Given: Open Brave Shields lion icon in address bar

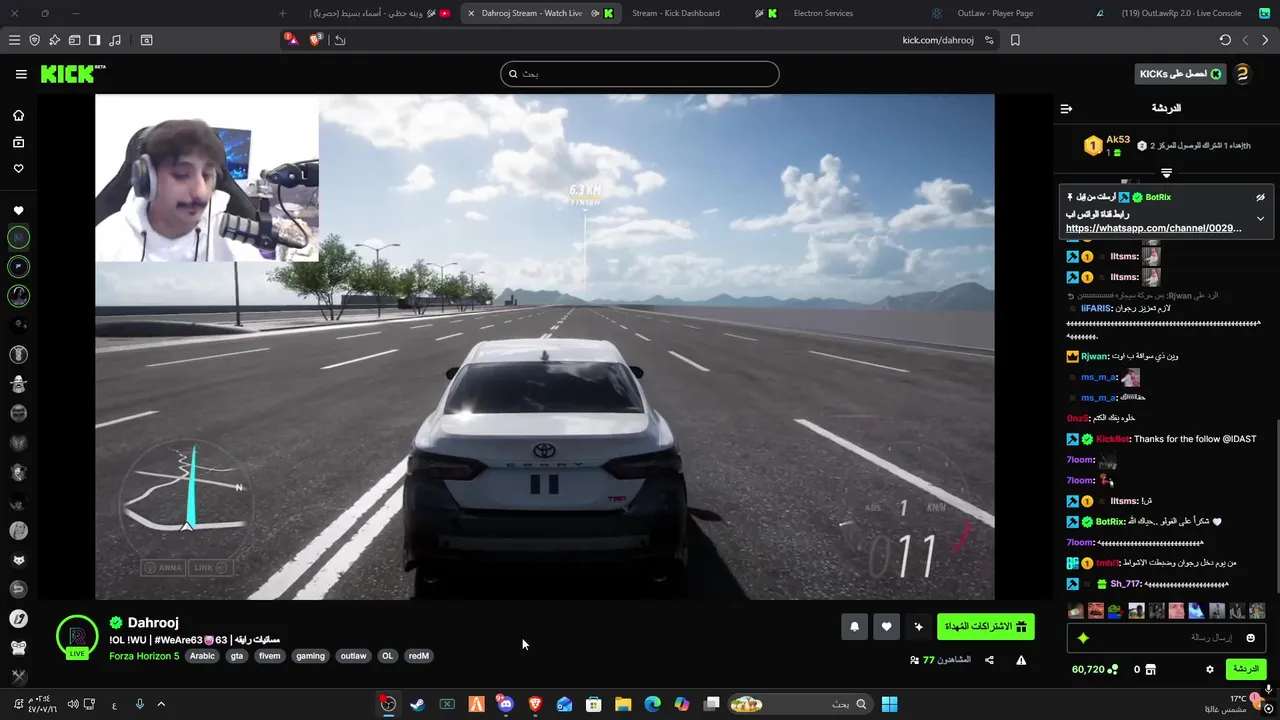Looking at the screenshot, I should pyautogui.click(x=316, y=40).
